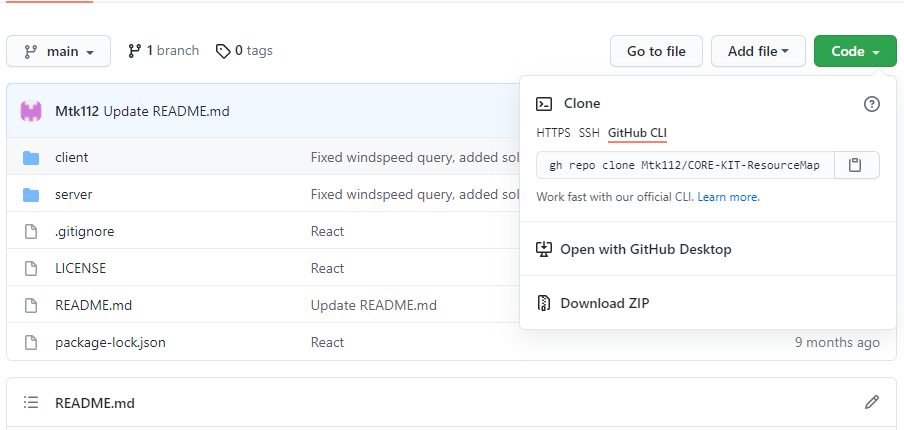Viewport: 904px width, 430px height.
Task: Click the gh repo clone command field
Action: [685, 165]
